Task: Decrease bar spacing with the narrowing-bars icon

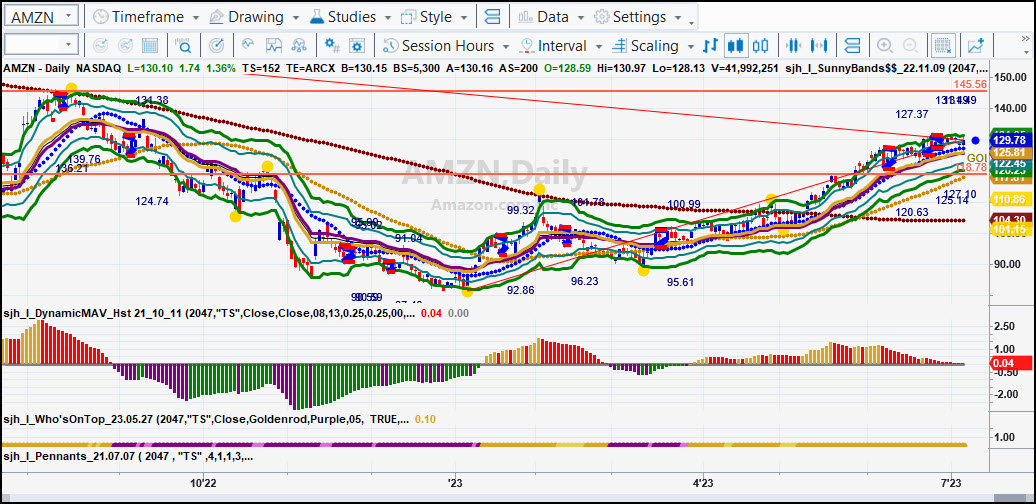Action: (x=794, y=46)
